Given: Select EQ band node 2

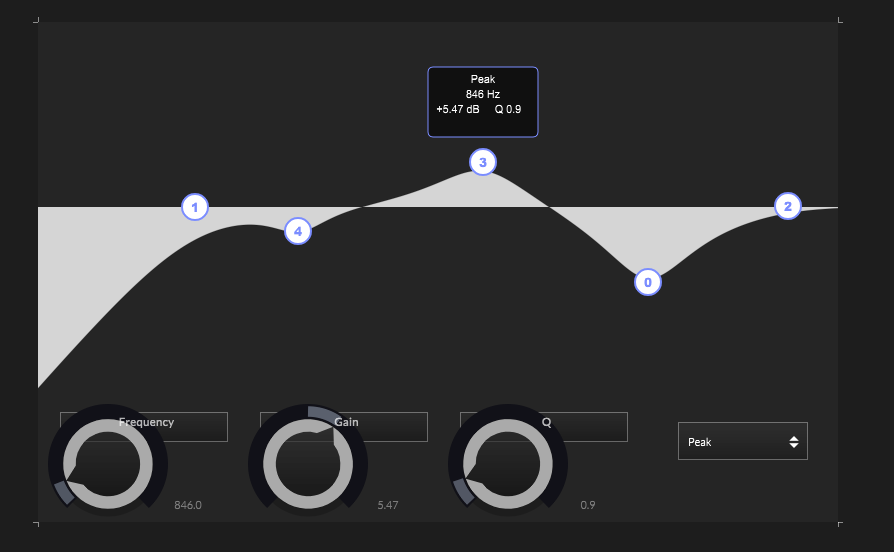Looking at the screenshot, I should [x=788, y=207].
